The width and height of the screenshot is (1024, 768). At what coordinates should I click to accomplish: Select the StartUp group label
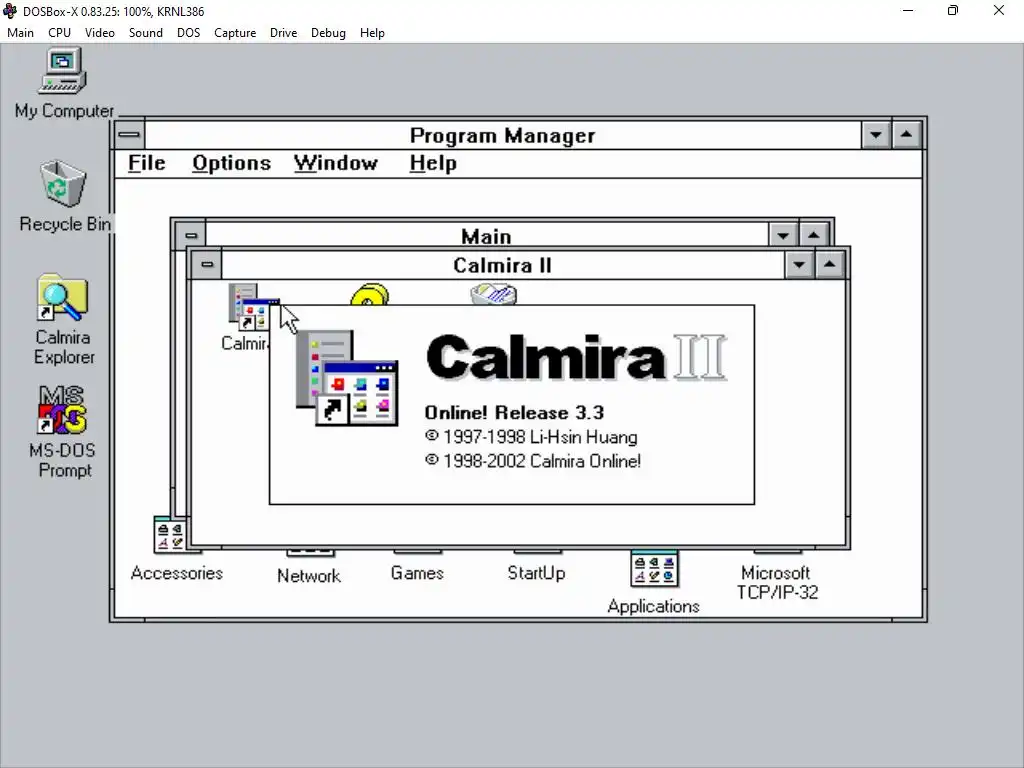[536, 573]
